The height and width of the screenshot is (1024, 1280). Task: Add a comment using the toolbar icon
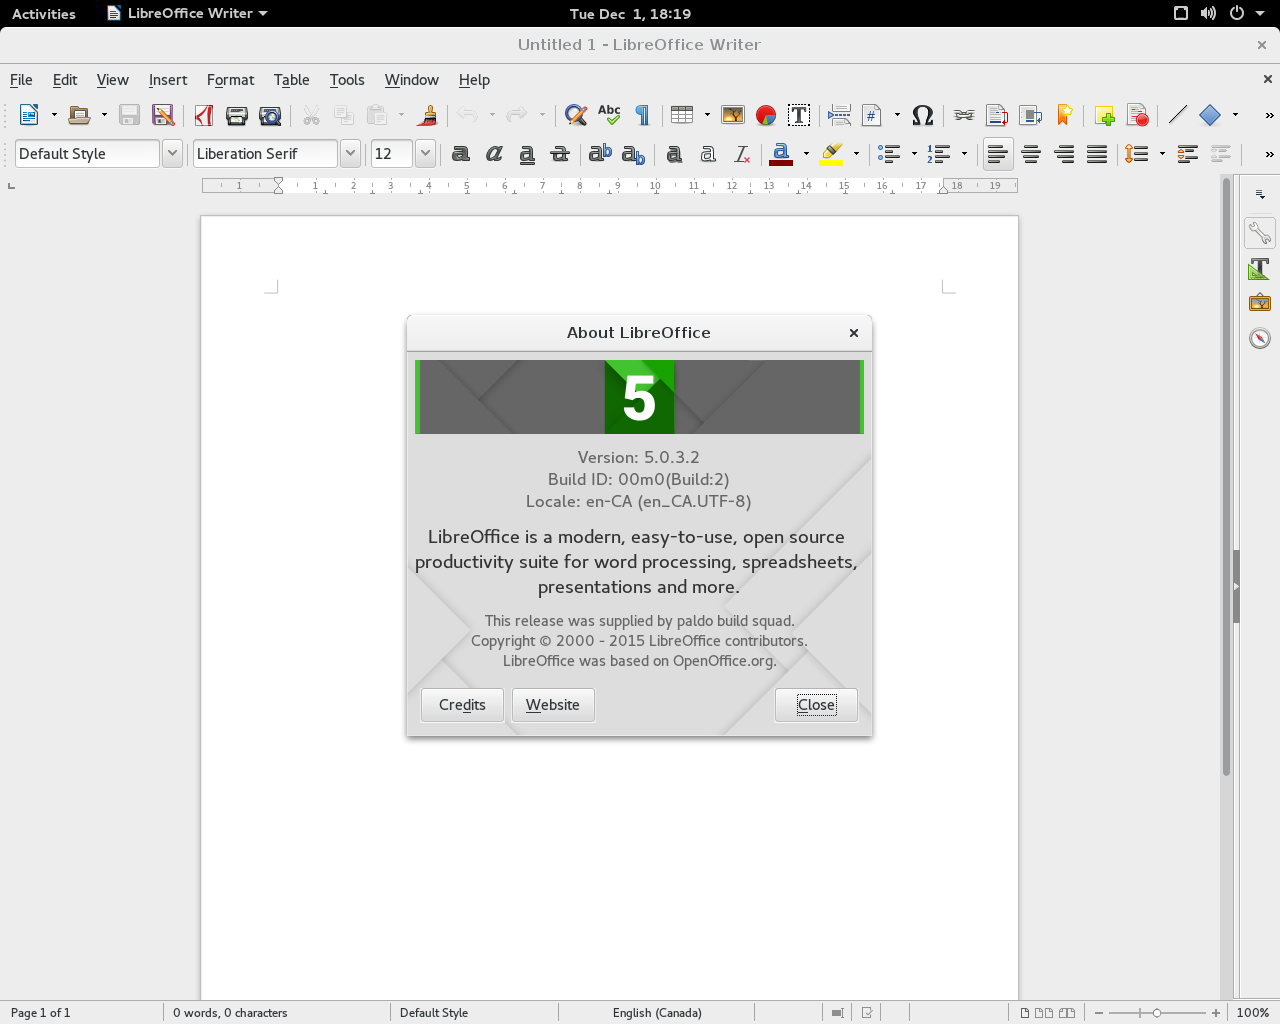[x=1105, y=115]
